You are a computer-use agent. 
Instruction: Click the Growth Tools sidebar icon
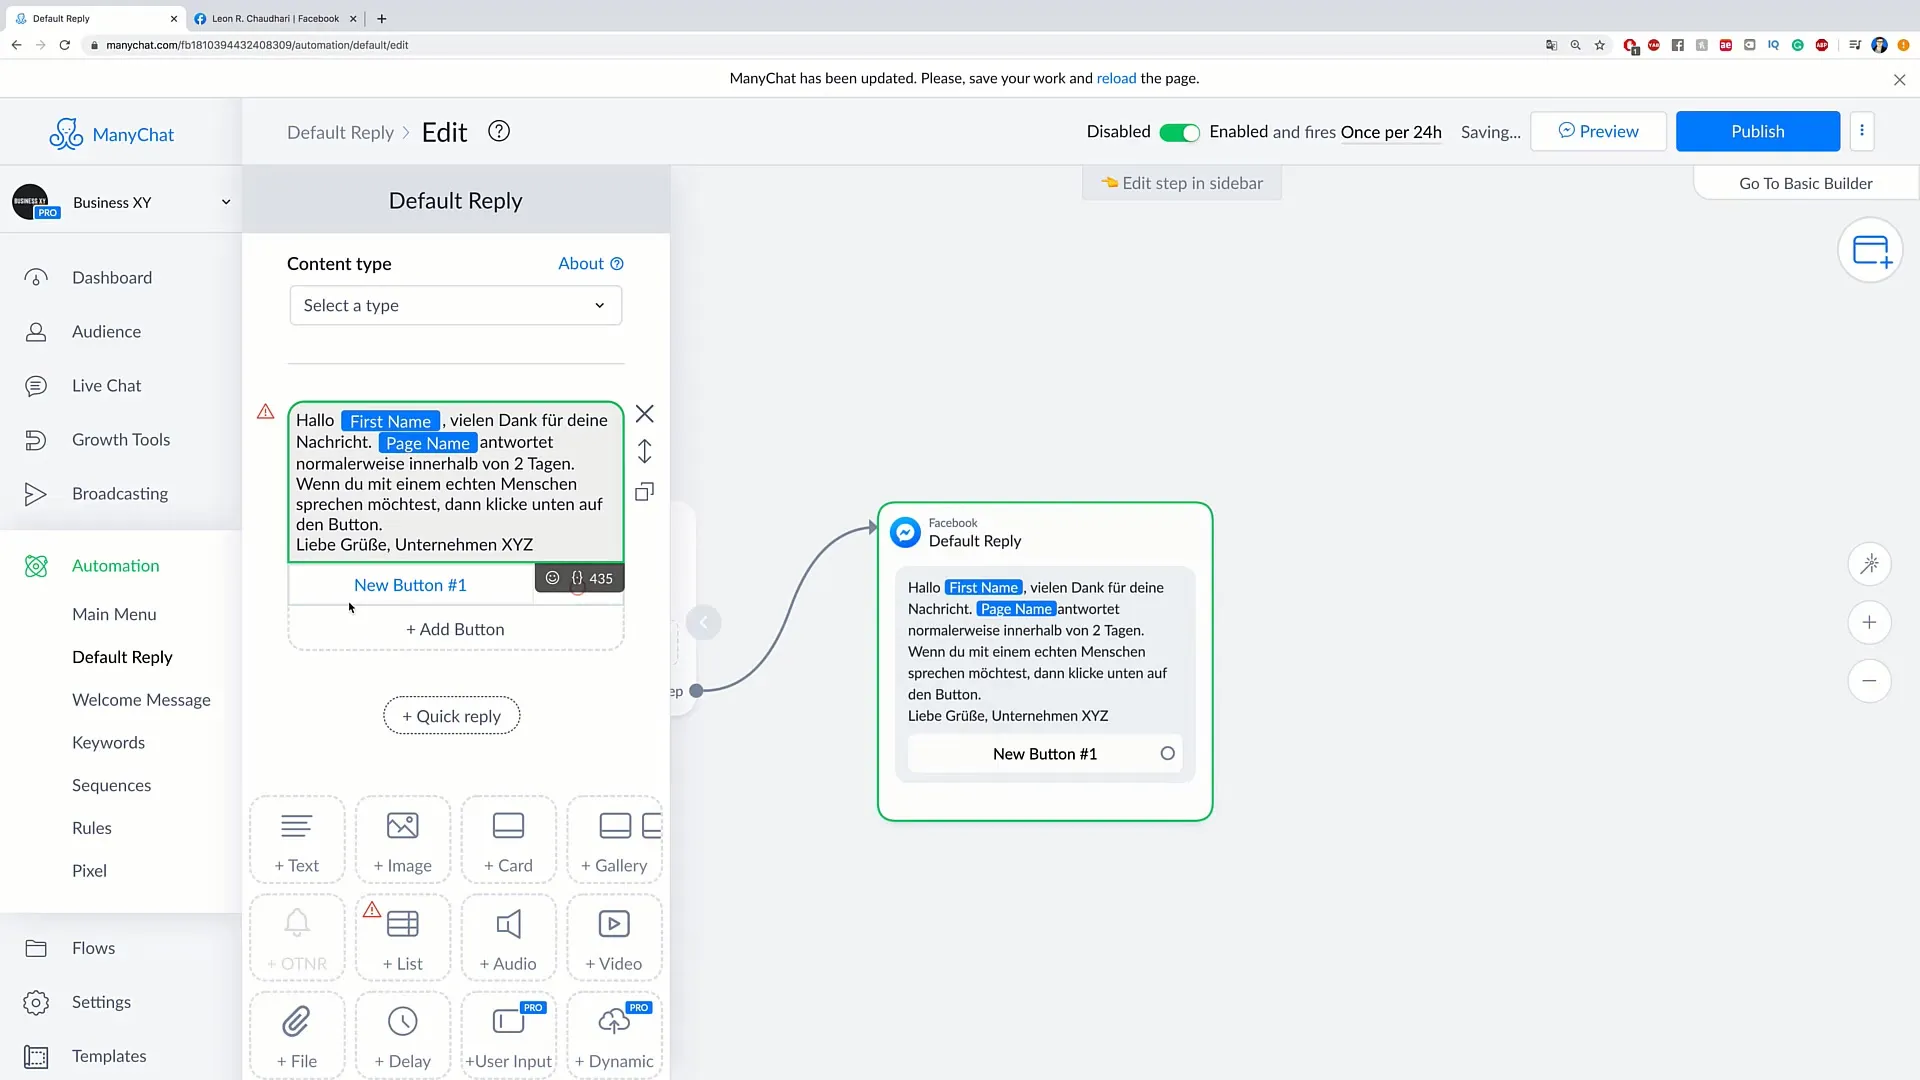click(x=34, y=439)
